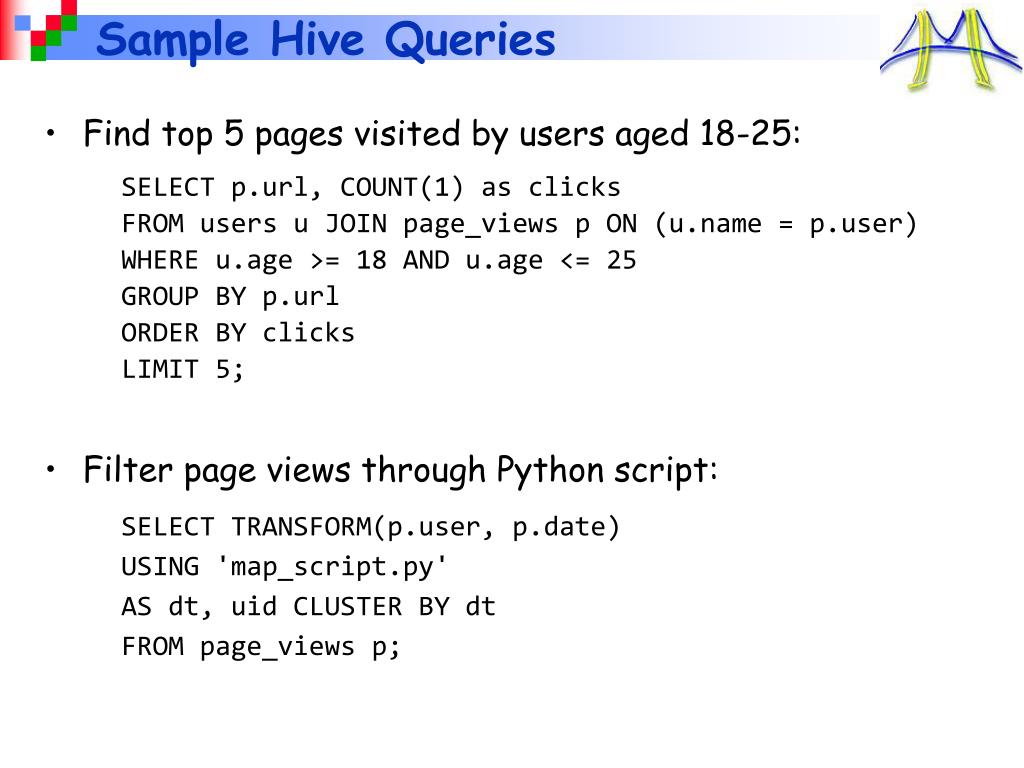The image size is (1024, 768).
Task: Click the 'LIMIT 5;' line
Action: pyautogui.click(x=183, y=370)
